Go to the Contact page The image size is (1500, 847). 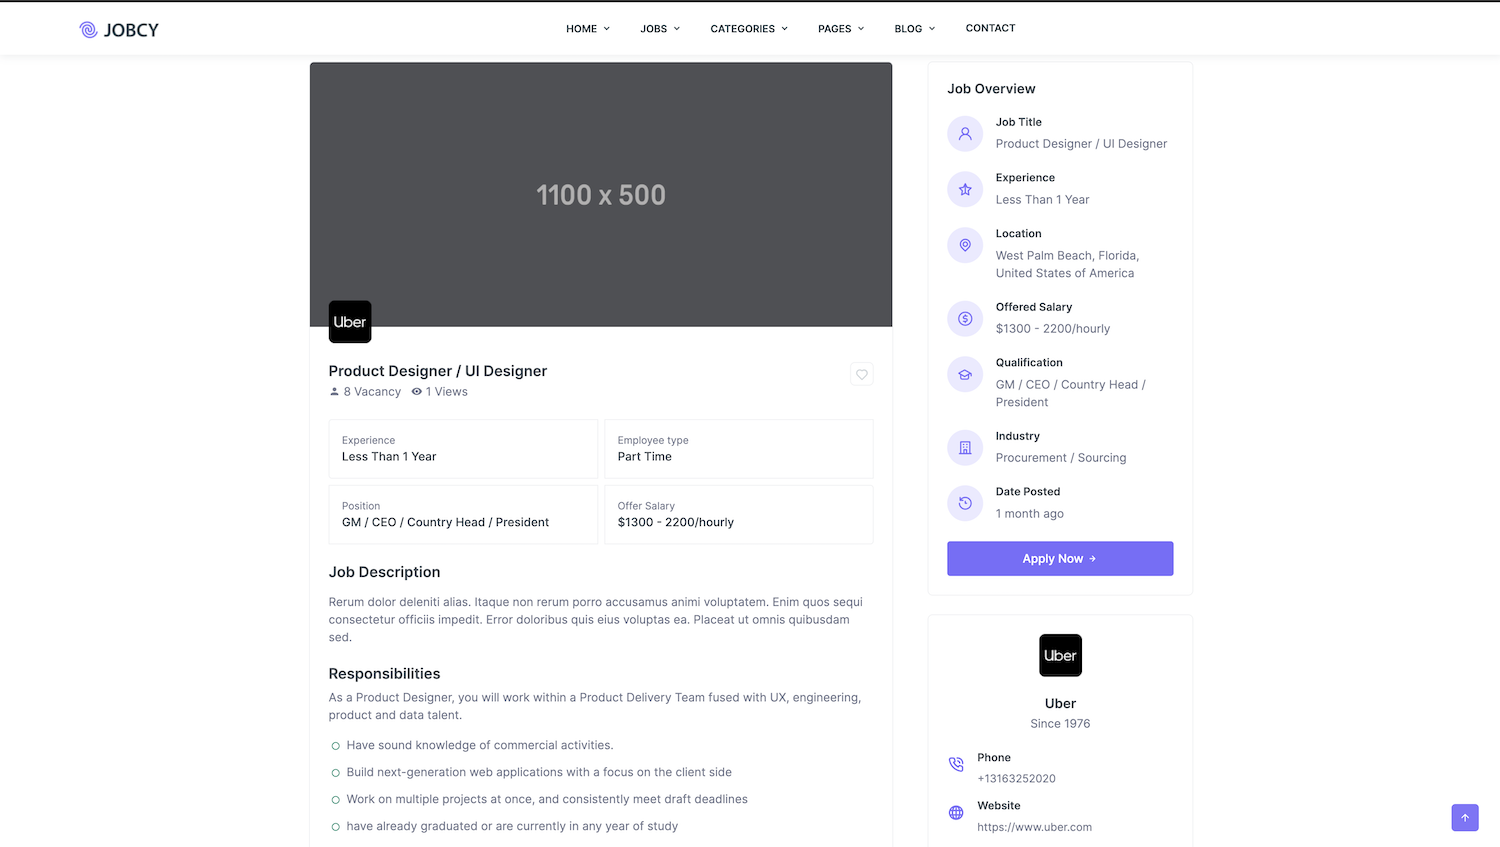pyautogui.click(x=990, y=28)
